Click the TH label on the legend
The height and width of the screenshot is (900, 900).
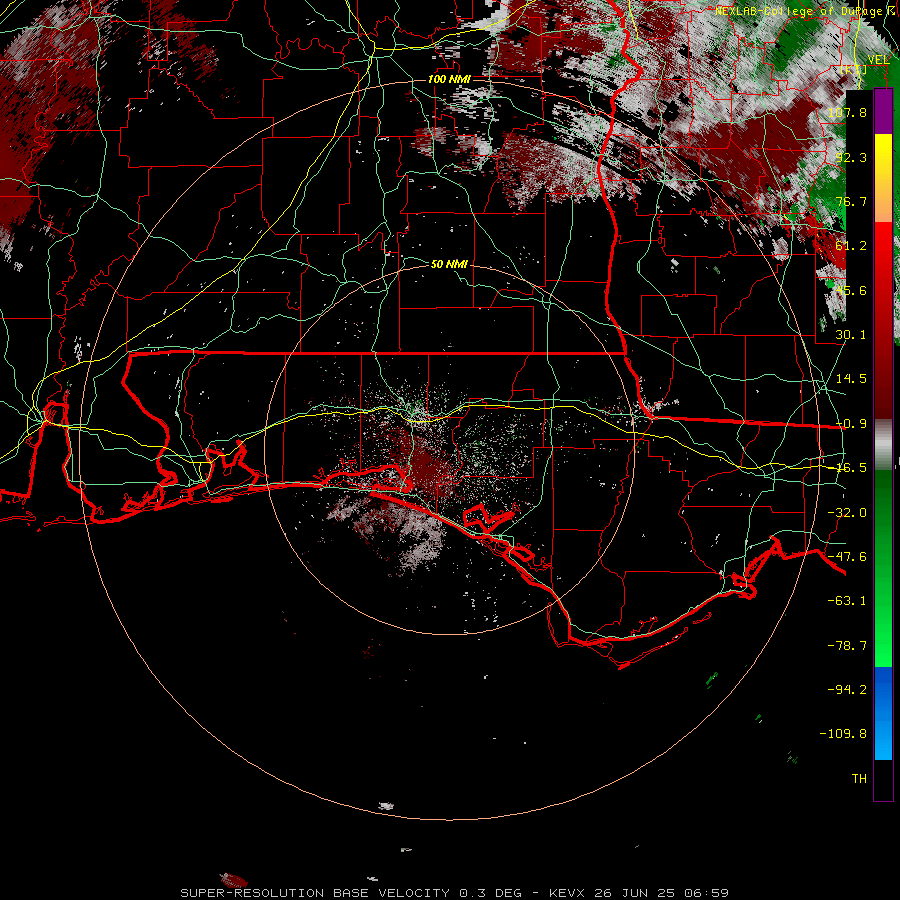pos(859,779)
